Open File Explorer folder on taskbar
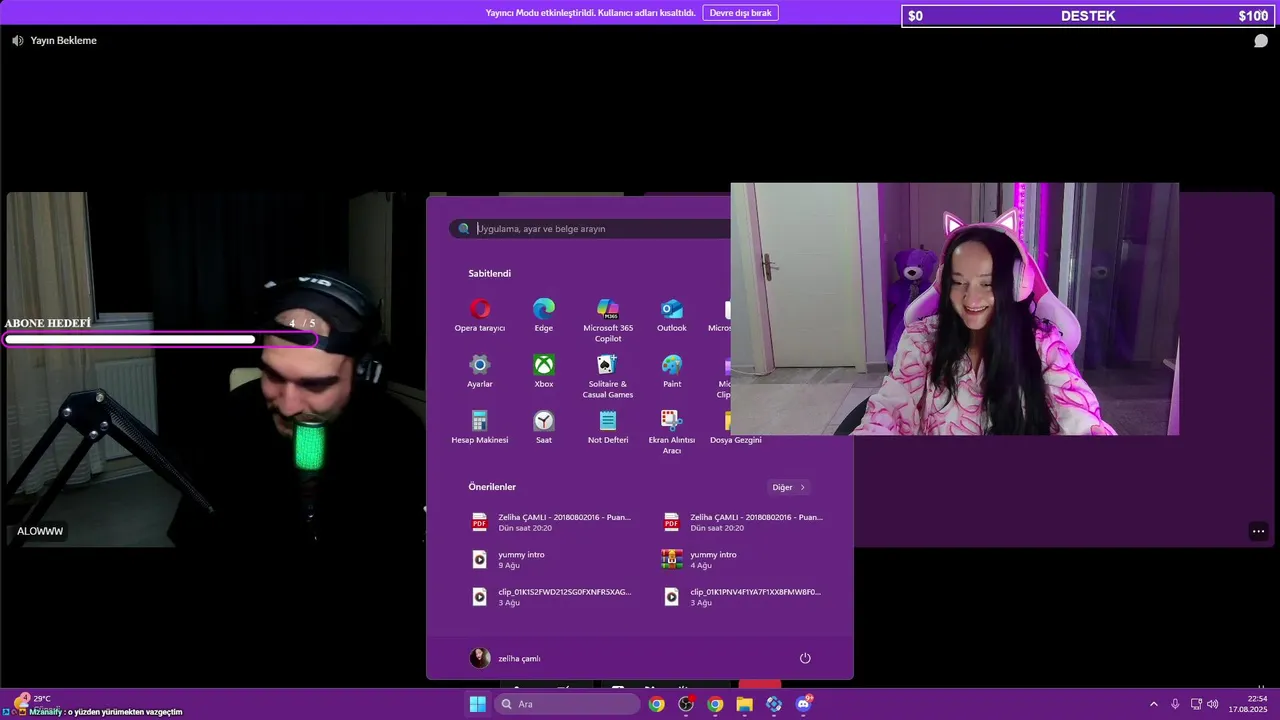 744,704
